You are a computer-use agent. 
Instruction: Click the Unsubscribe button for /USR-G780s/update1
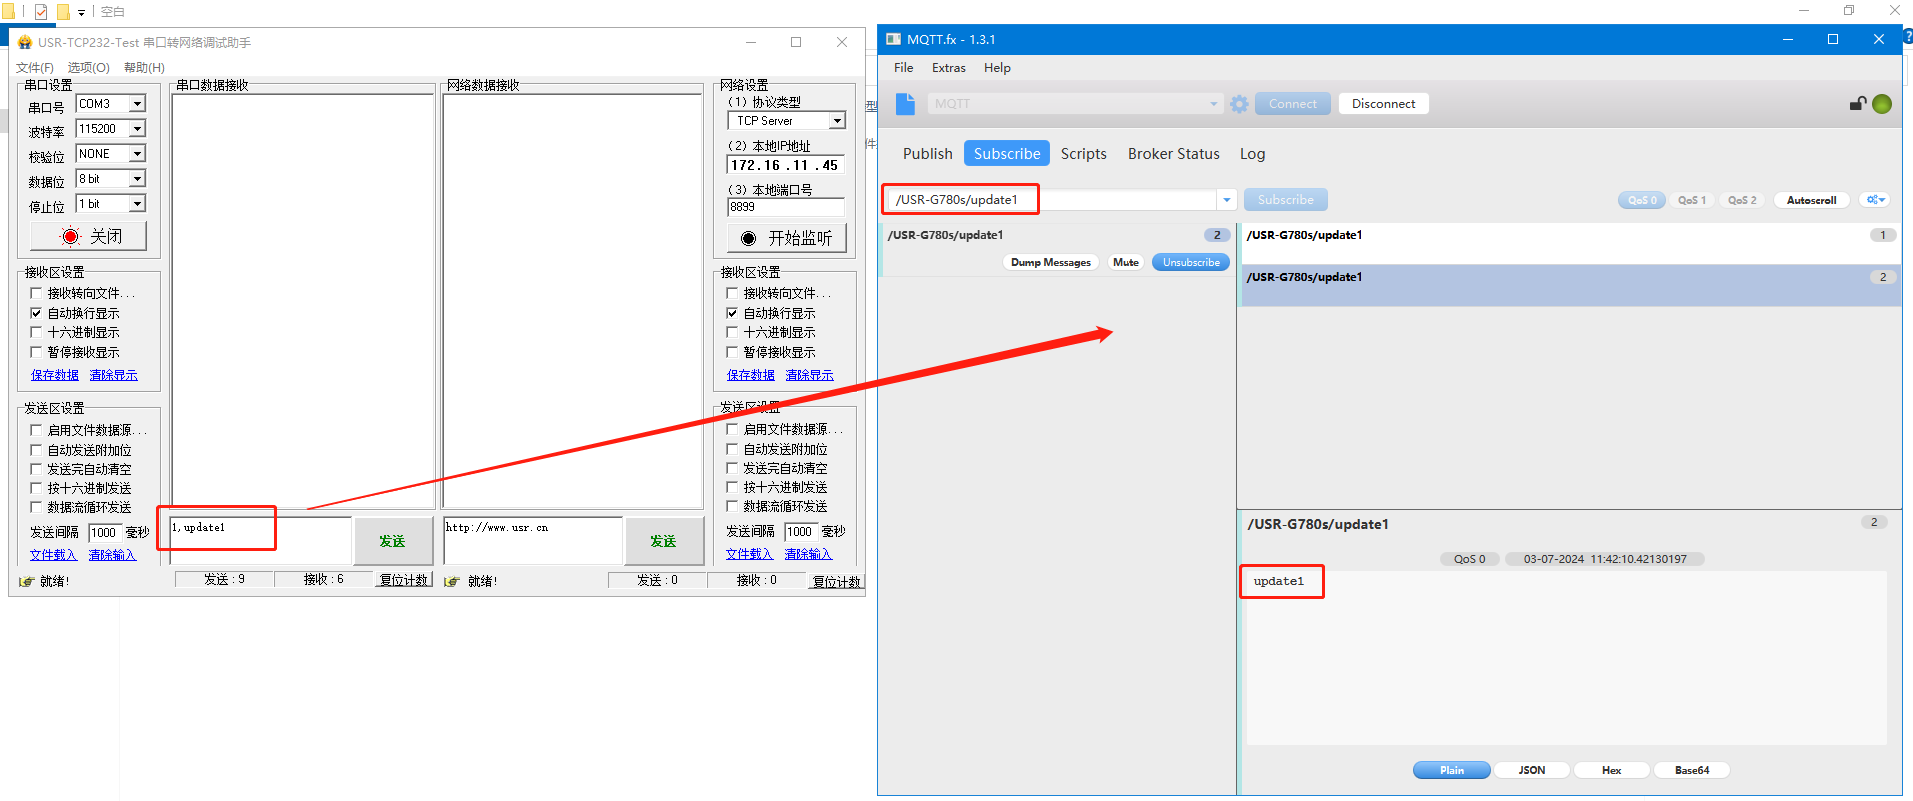pos(1190,262)
